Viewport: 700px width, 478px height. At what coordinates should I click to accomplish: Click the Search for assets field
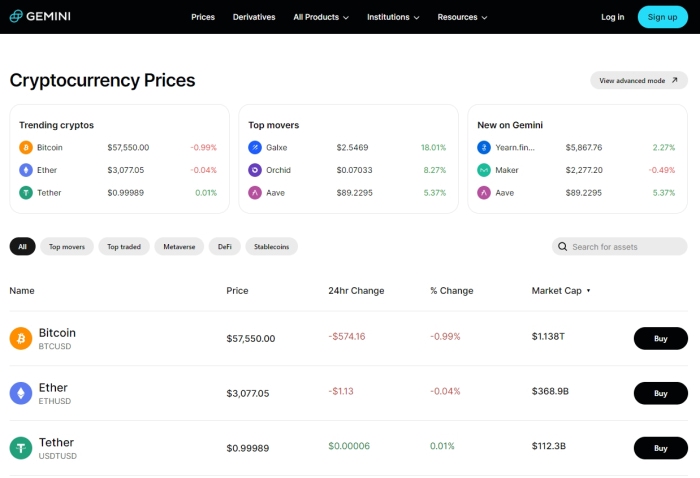pos(626,246)
